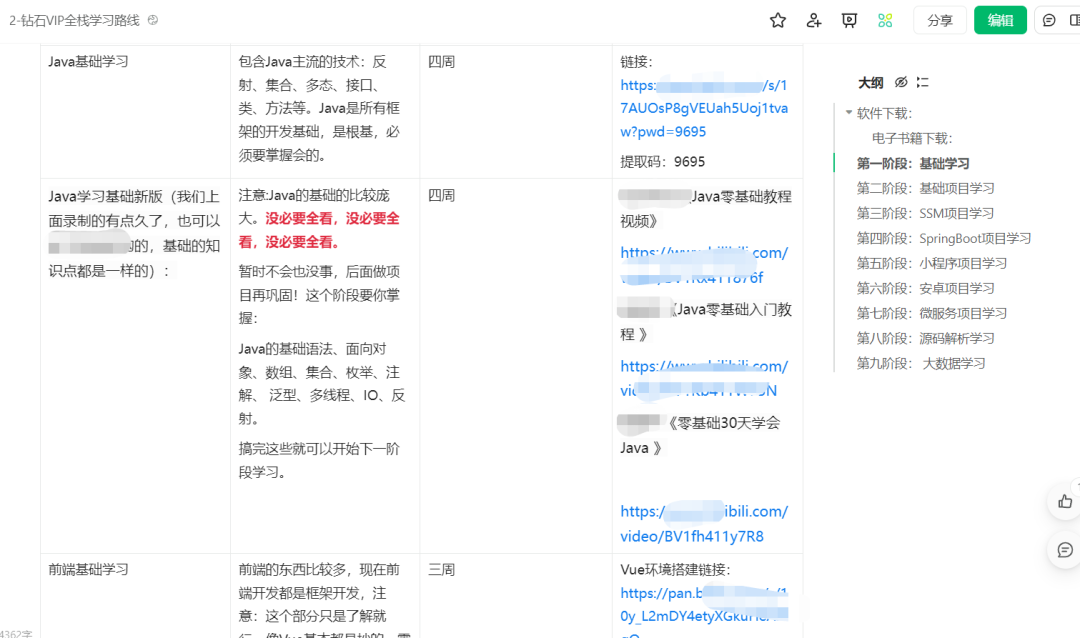Open the colorful apps grid icon

coord(884,20)
